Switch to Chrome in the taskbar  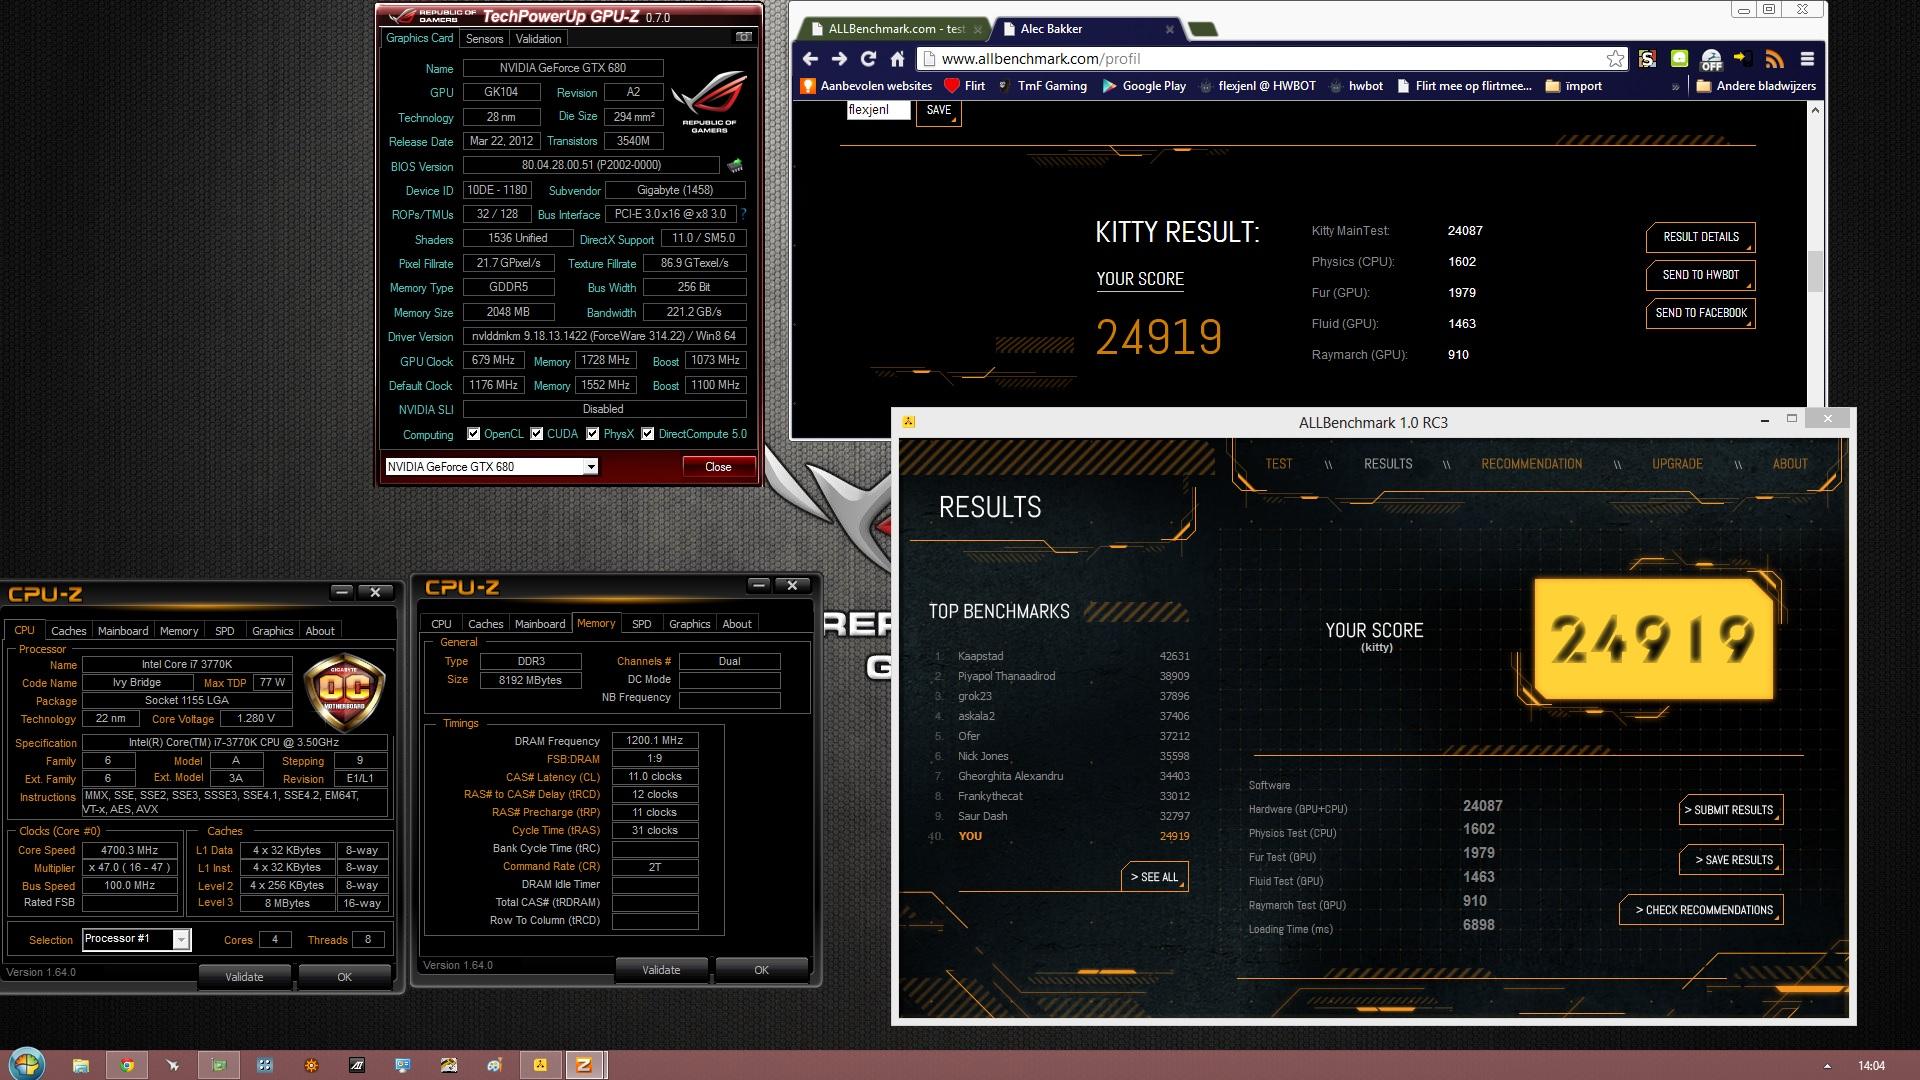(127, 1065)
